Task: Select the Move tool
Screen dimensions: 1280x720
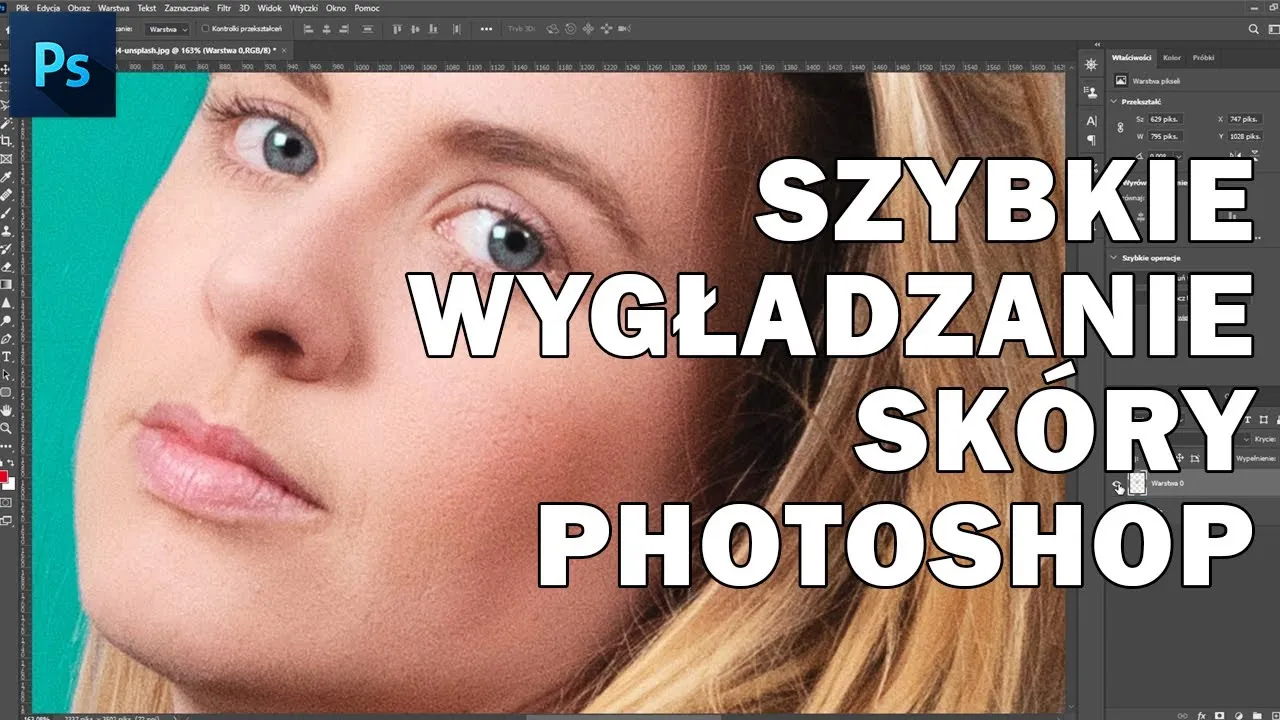Action: point(6,69)
